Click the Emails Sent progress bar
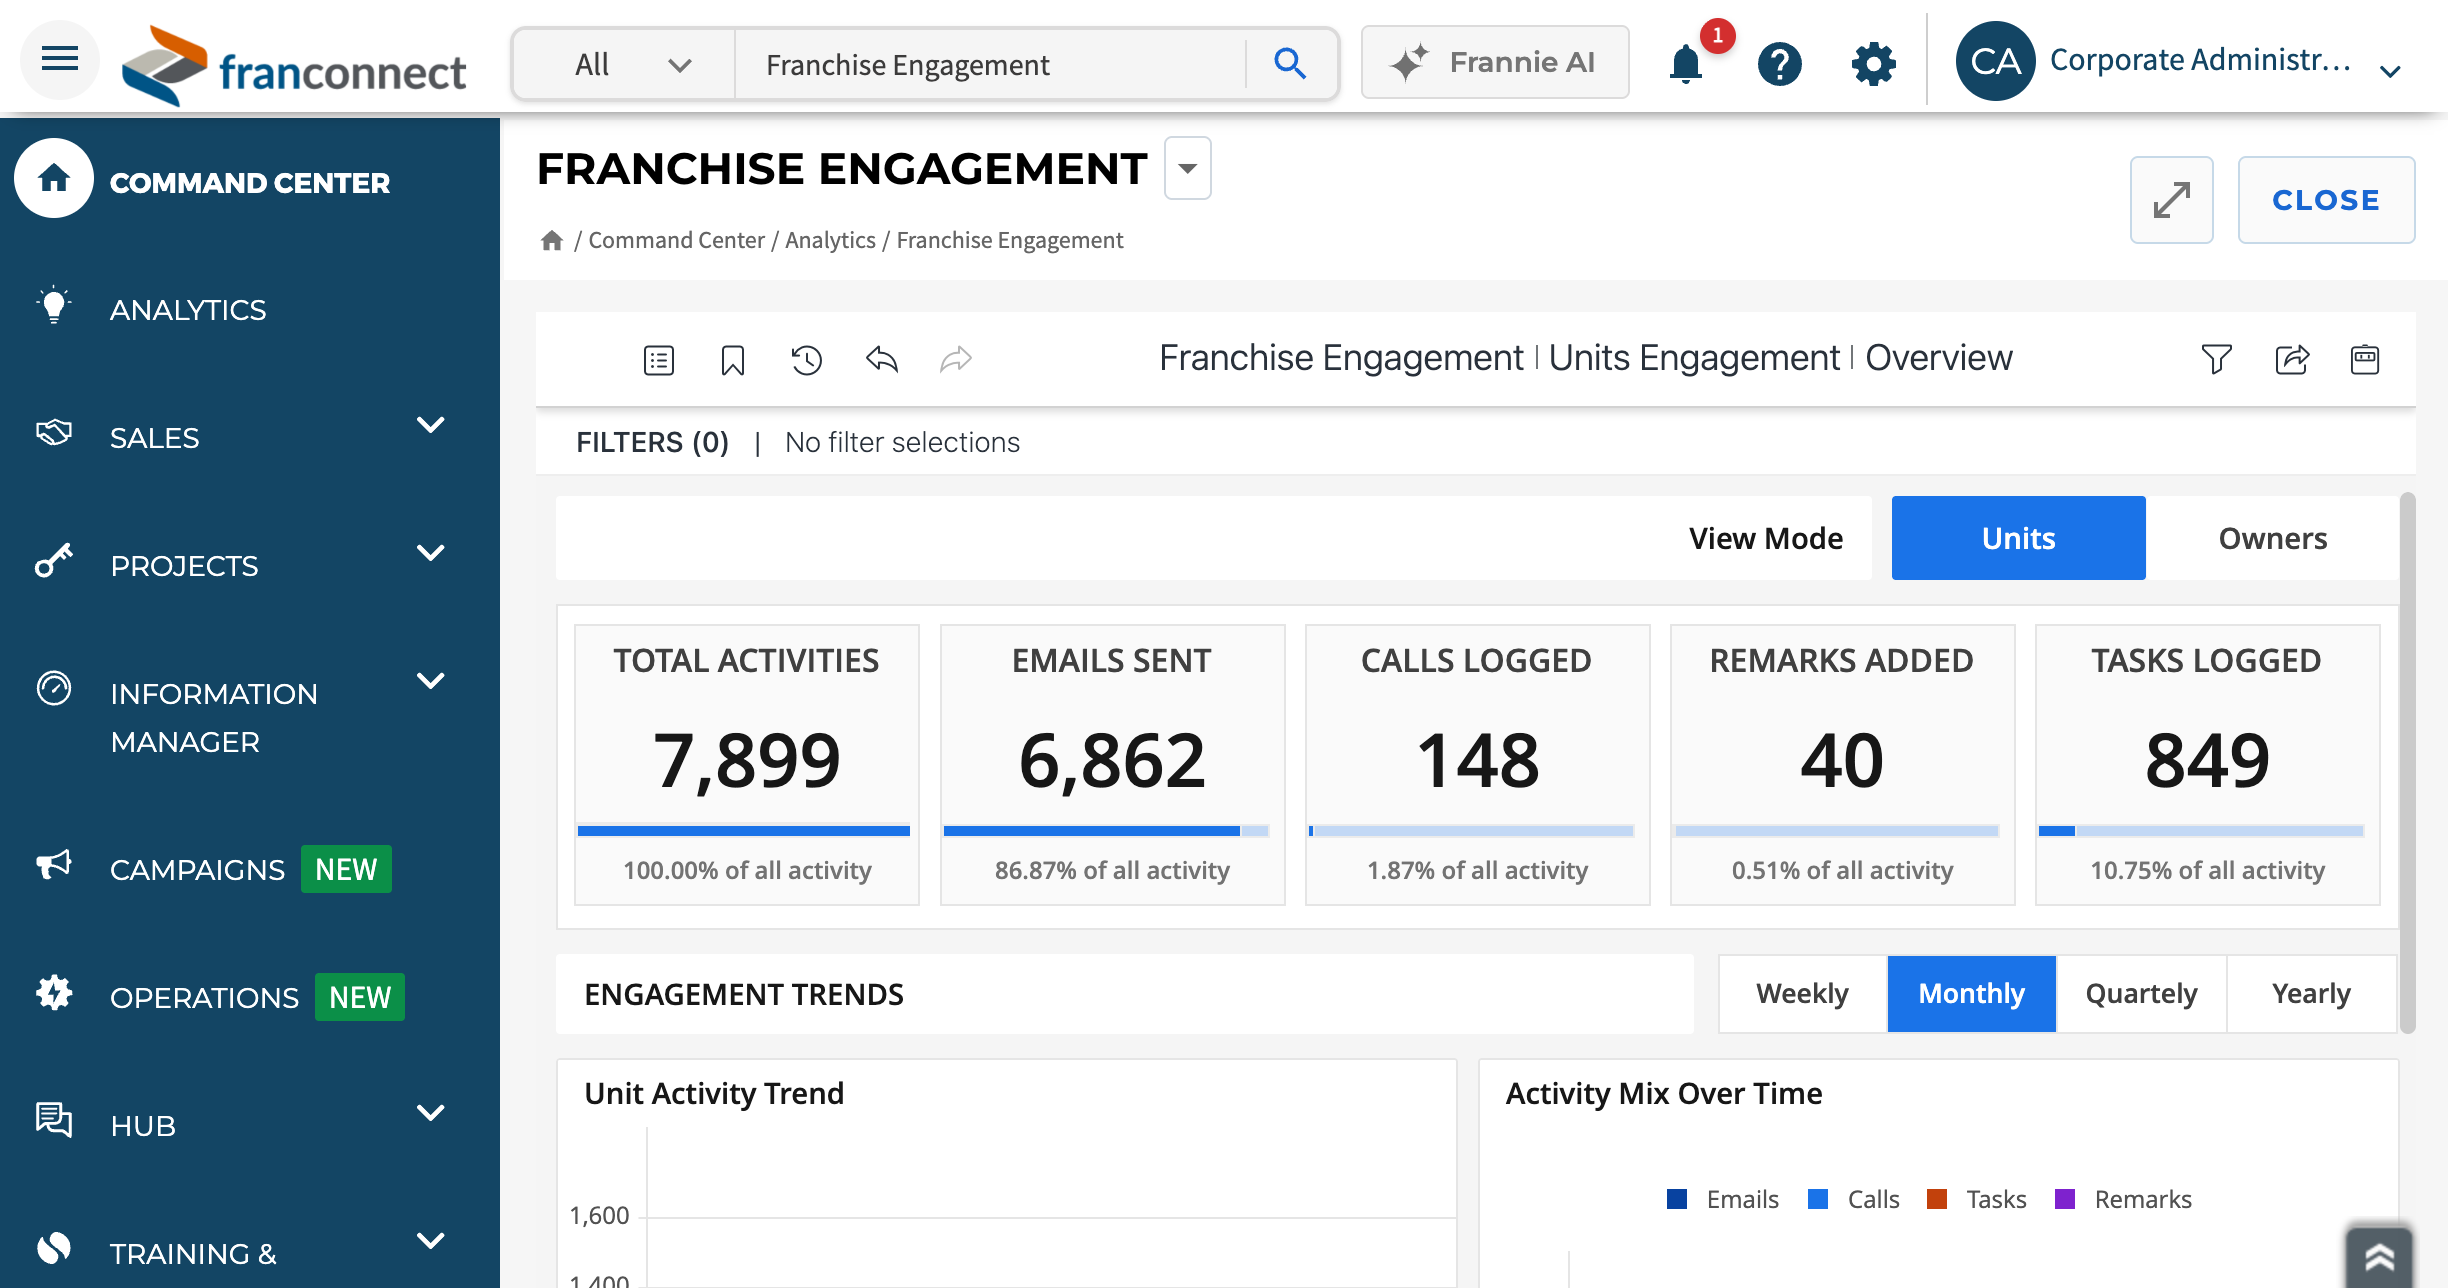This screenshot has width=2448, height=1288. [1106, 831]
